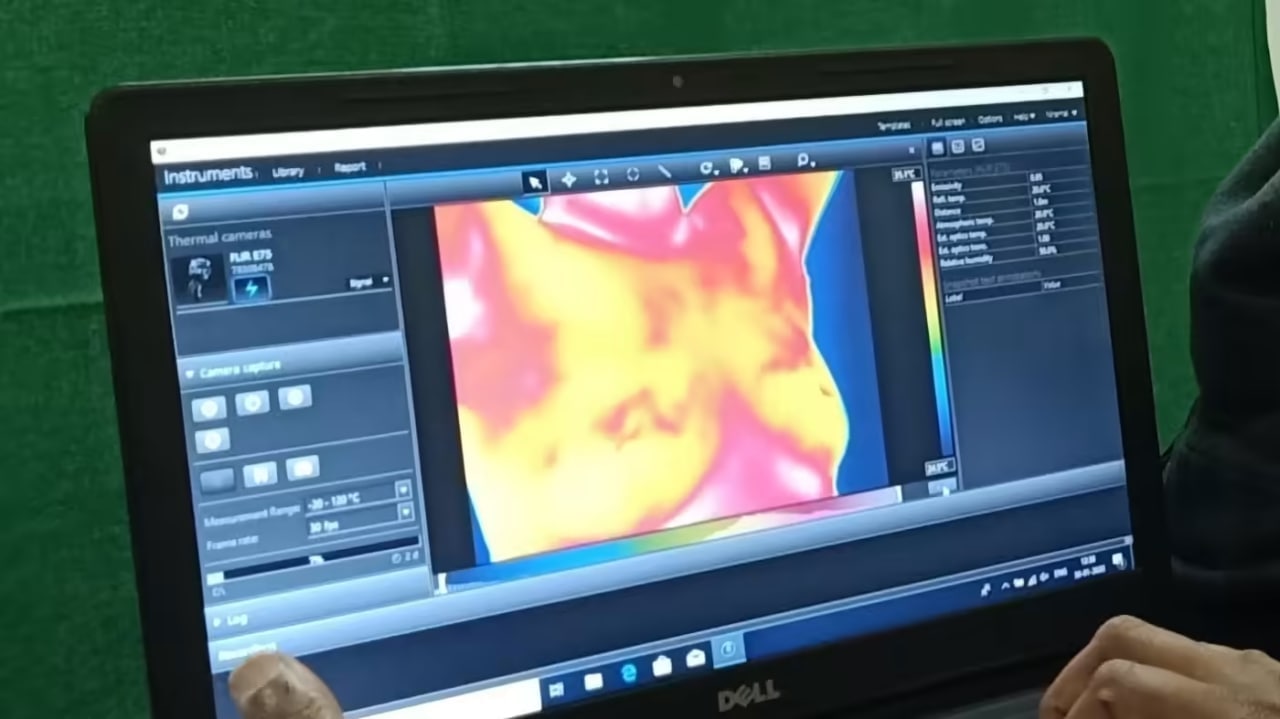Switch to the Library tab
This screenshot has height=719, width=1280.
tap(288, 172)
